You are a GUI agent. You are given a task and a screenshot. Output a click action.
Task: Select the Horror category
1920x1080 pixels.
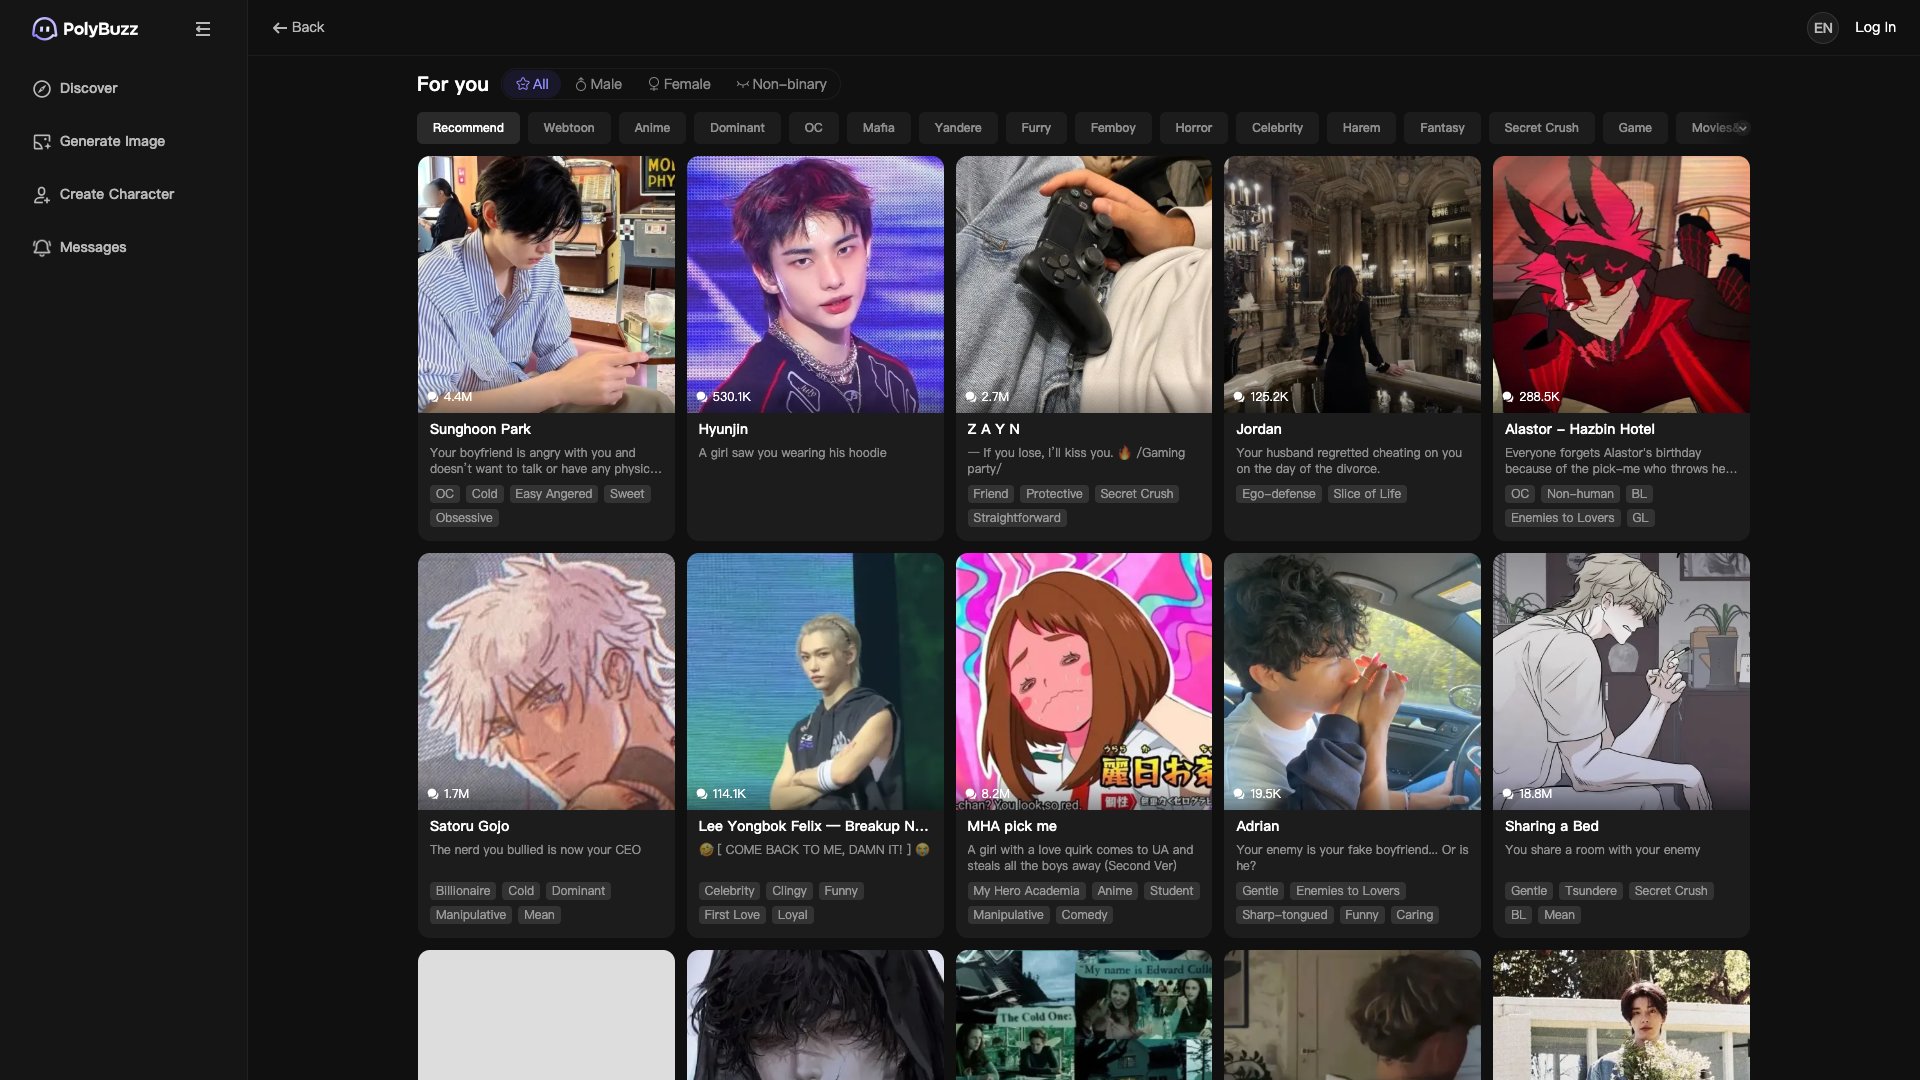(1193, 128)
